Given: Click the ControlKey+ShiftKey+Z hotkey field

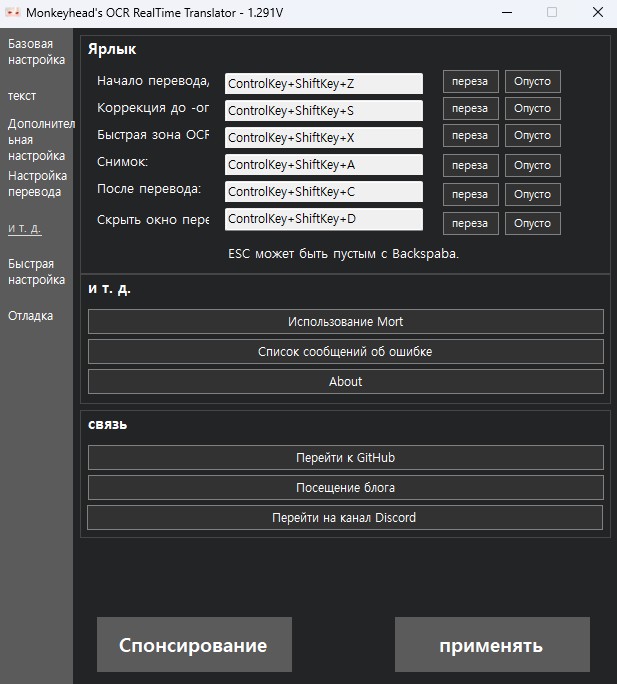Looking at the screenshot, I should pyautogui.click(x=324, y=83).
